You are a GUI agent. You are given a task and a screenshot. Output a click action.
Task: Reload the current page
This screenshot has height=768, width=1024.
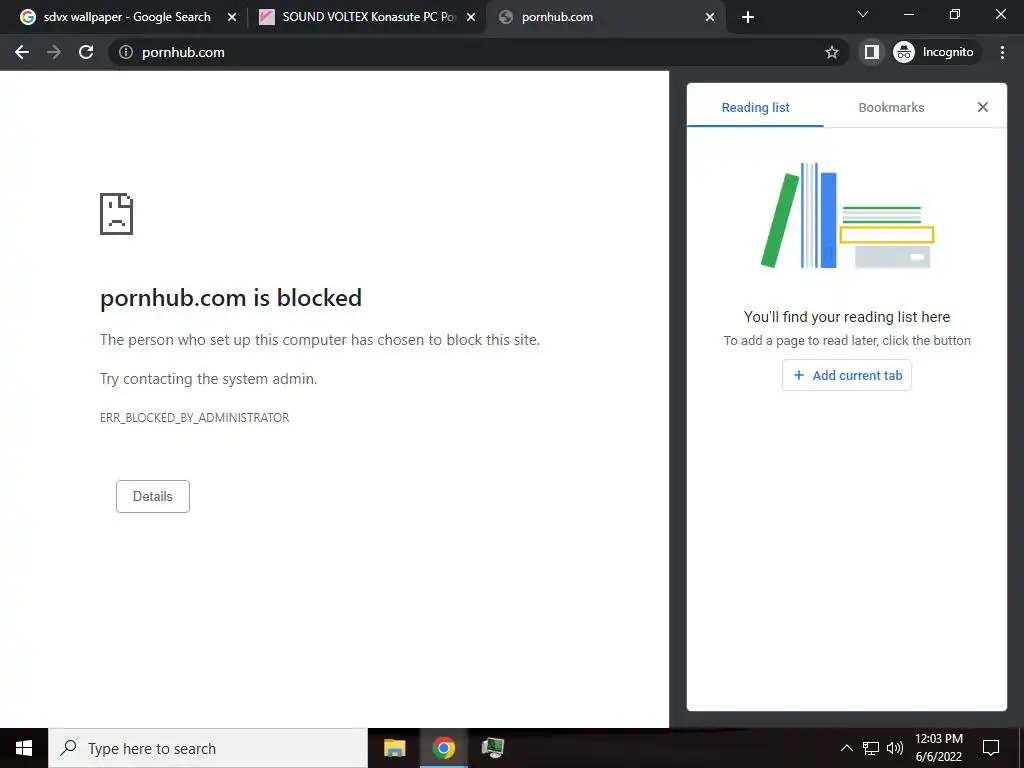point(86,52)
